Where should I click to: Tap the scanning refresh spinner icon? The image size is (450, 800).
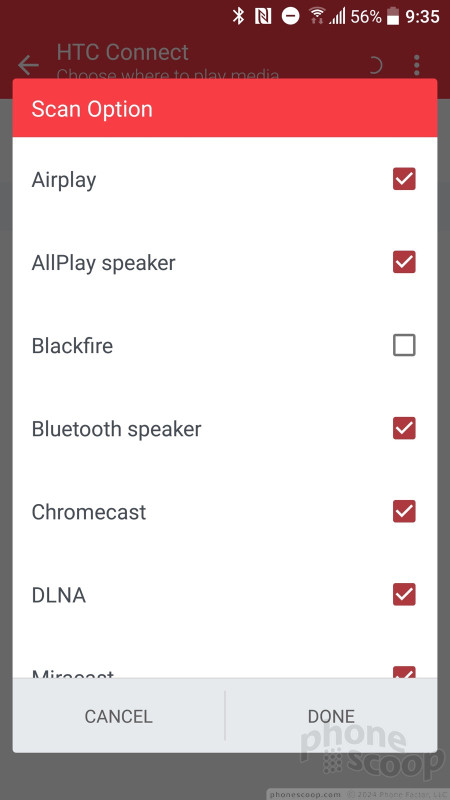click(375, 65)
